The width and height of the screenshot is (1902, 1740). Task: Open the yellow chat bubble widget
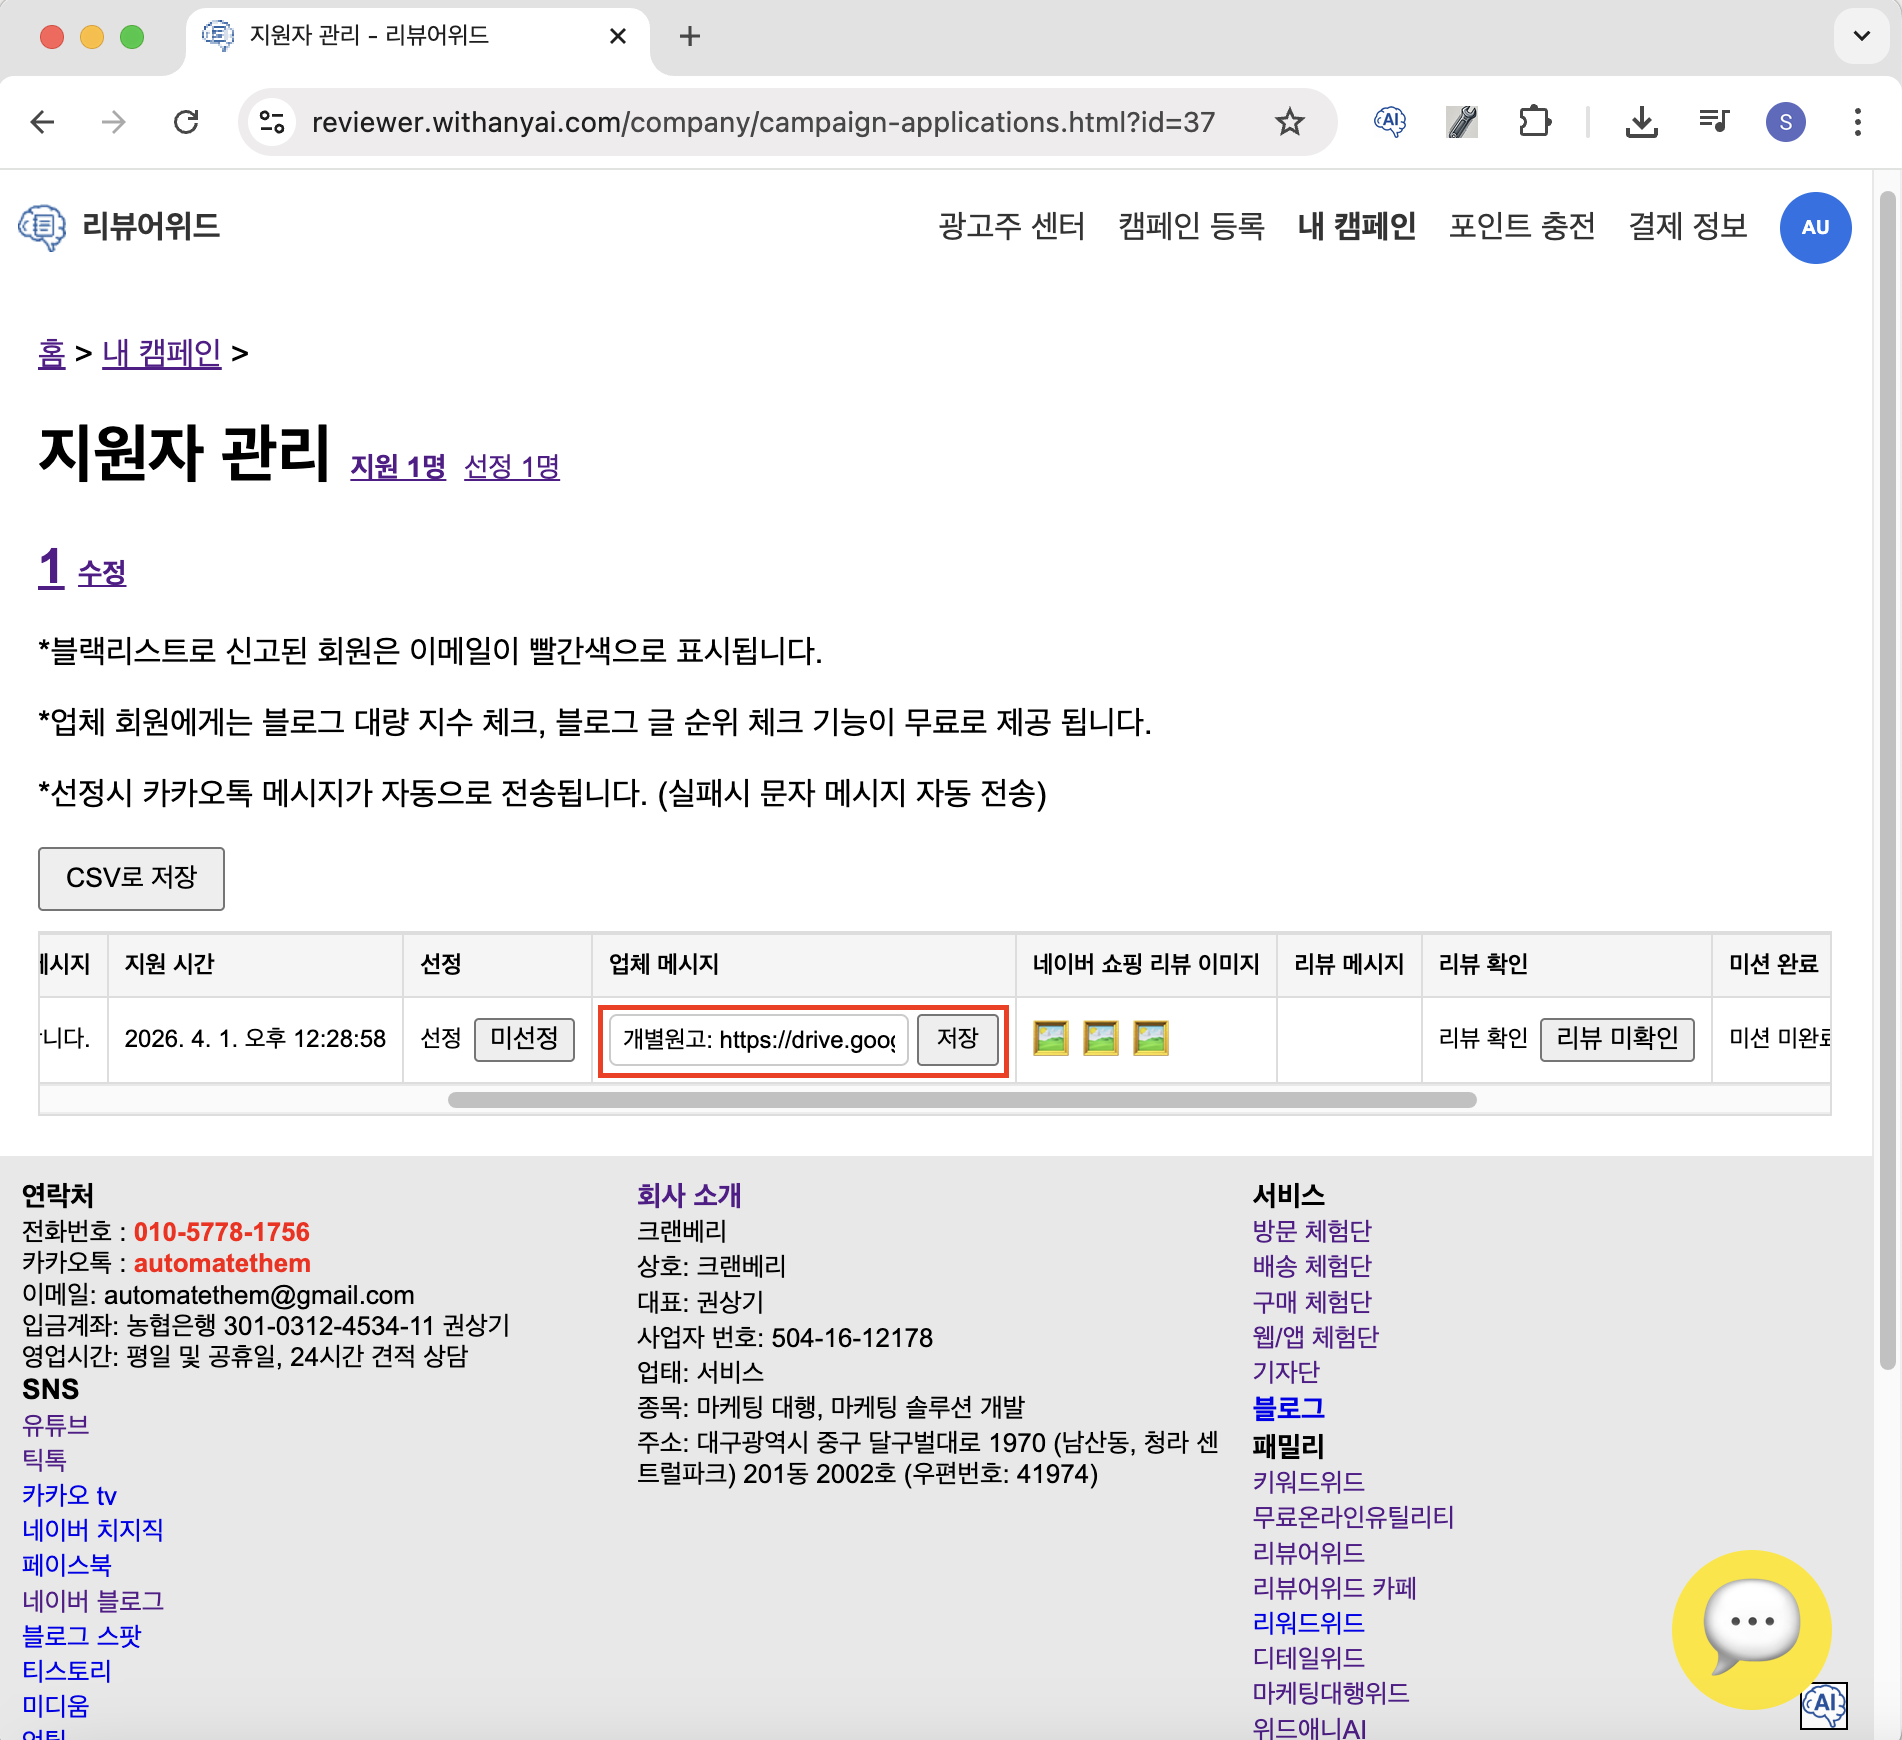[1750, 1628]
